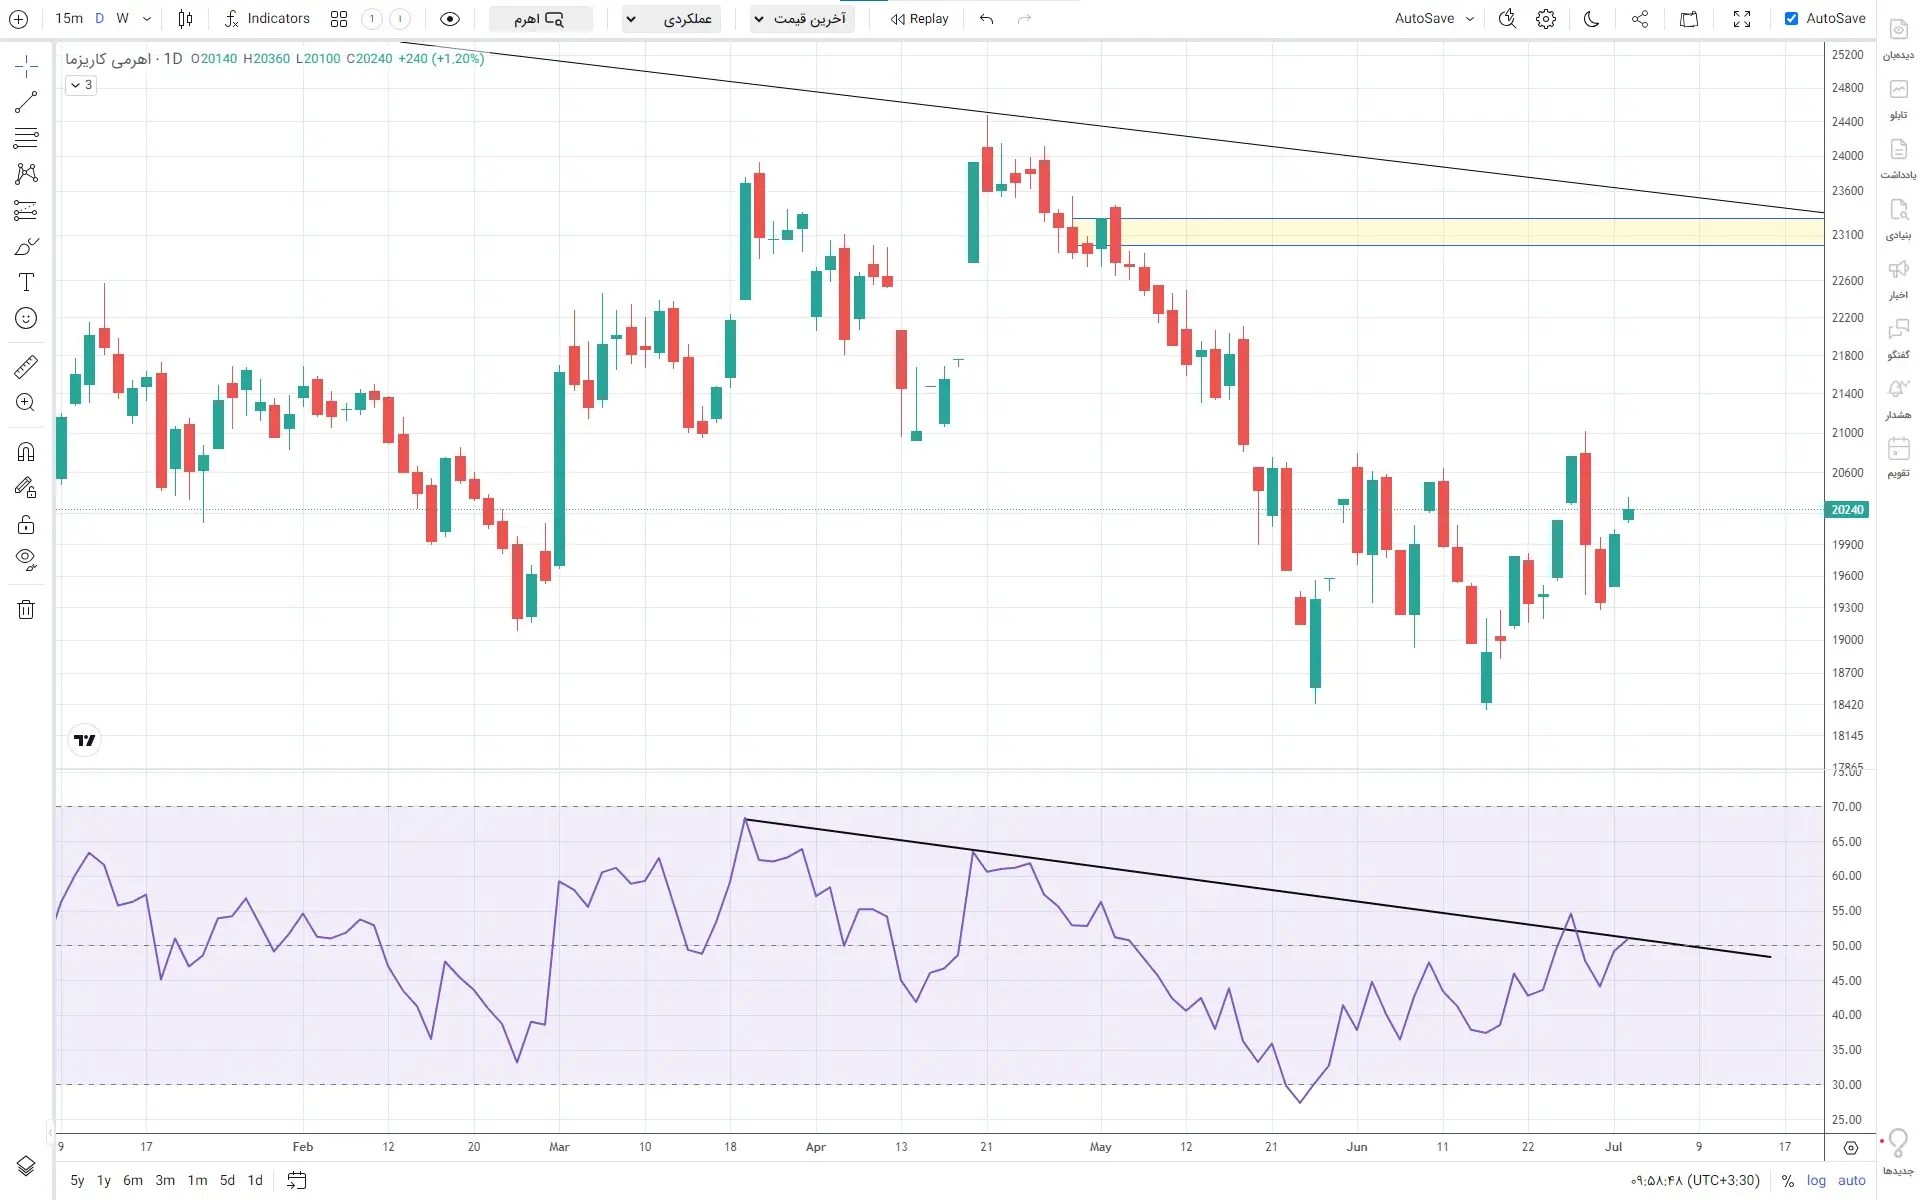
Task: Select the crosshair cursor tool
Action: click(x=26, y=66)
